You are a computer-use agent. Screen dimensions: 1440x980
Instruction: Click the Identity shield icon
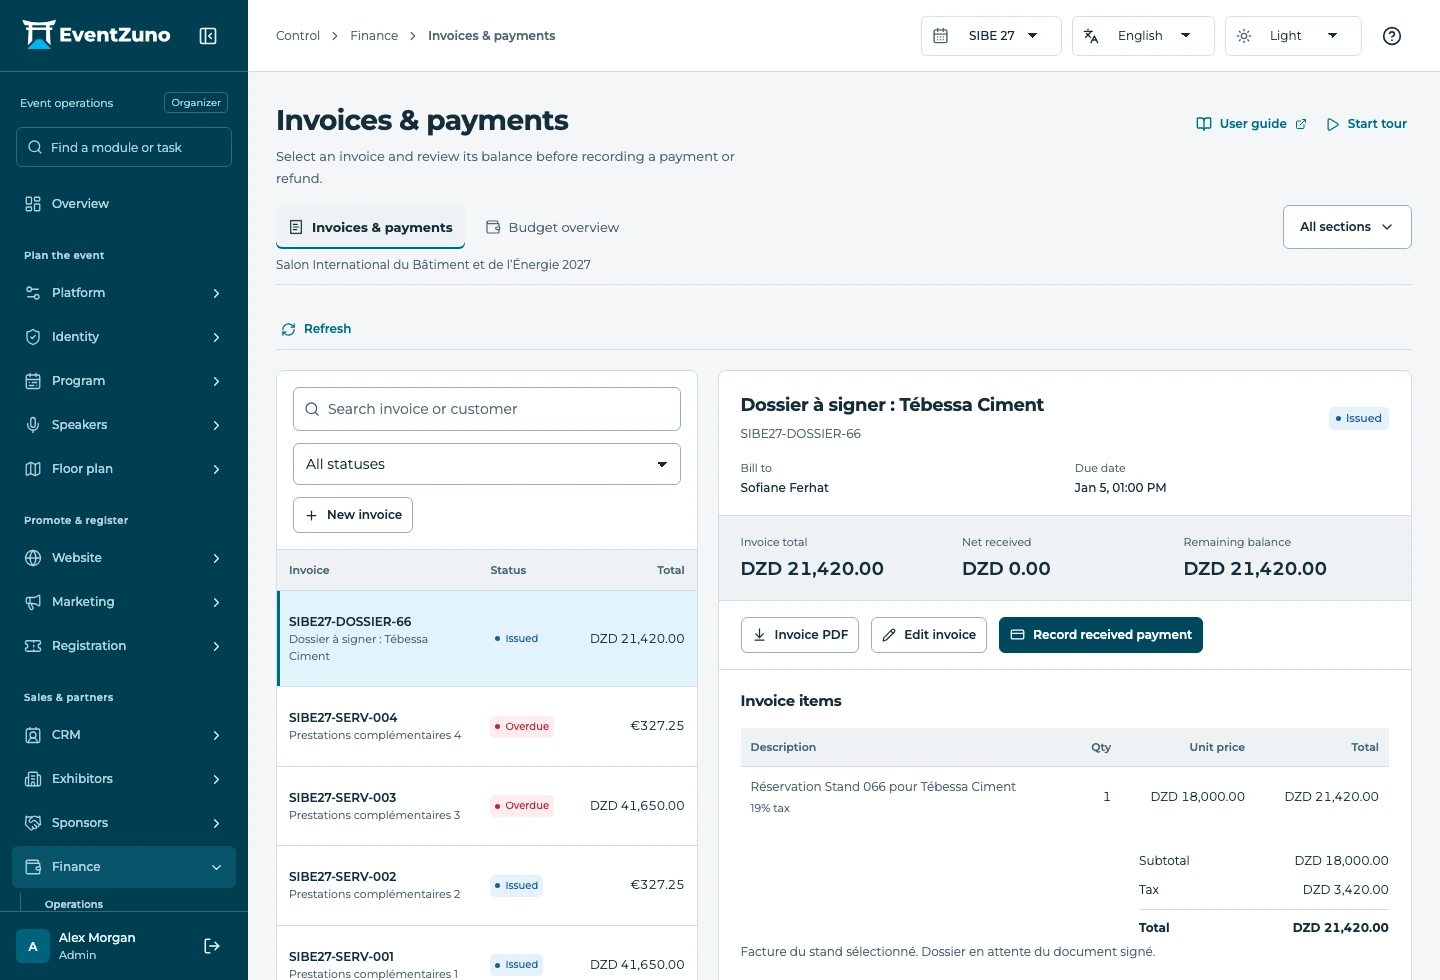[33, 337]
